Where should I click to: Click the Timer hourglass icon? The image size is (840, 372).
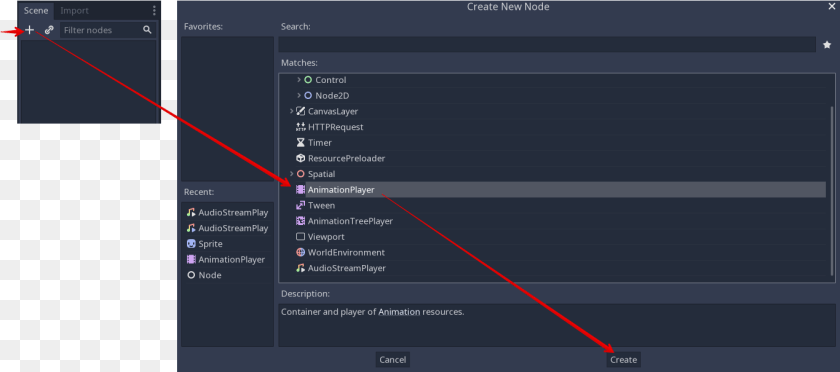[301, 143]
